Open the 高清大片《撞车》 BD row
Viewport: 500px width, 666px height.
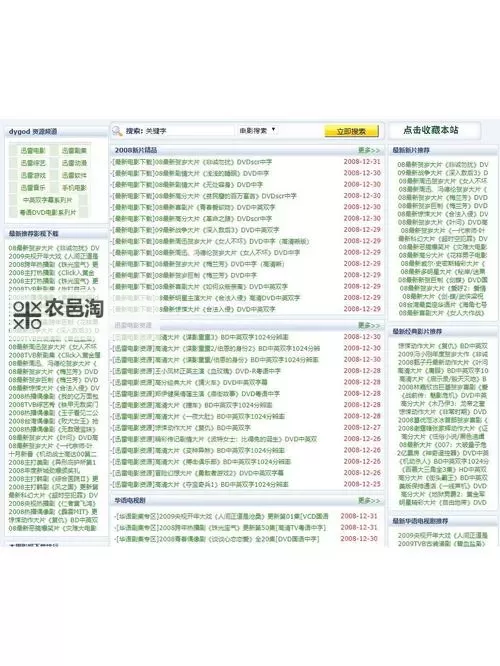tap(192, 405)
